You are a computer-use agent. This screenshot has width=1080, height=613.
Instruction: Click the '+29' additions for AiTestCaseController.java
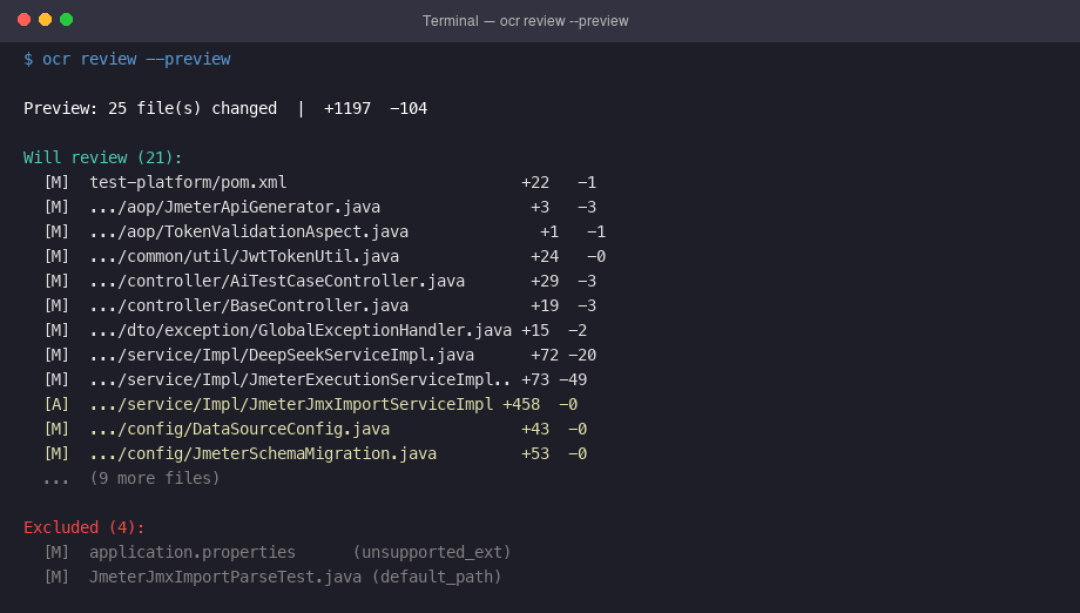click(x=545, y=281)
